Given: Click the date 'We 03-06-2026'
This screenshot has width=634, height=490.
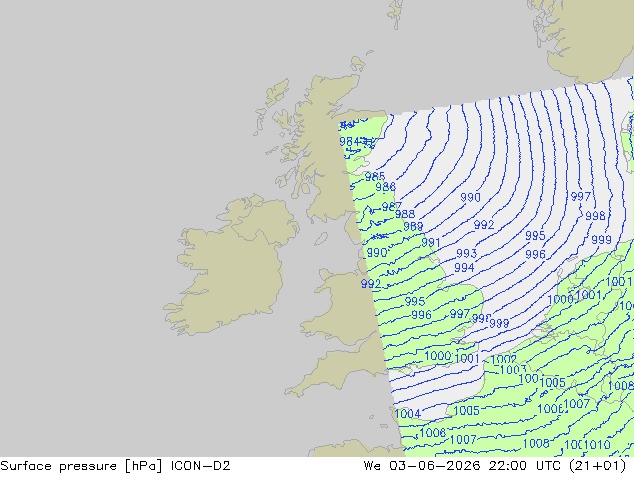Looking at the screenshot, I should (x=422, y=466).
